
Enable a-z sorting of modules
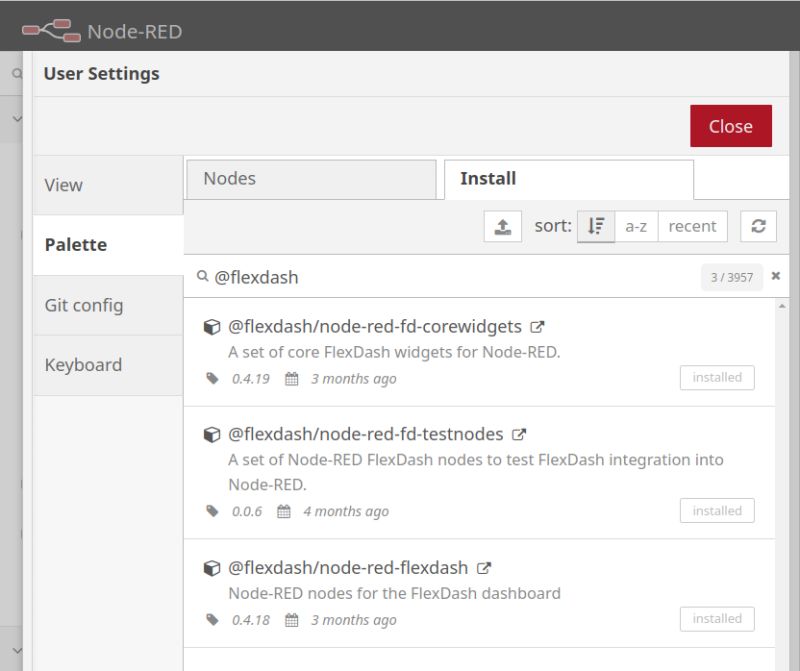click(636, 226)
